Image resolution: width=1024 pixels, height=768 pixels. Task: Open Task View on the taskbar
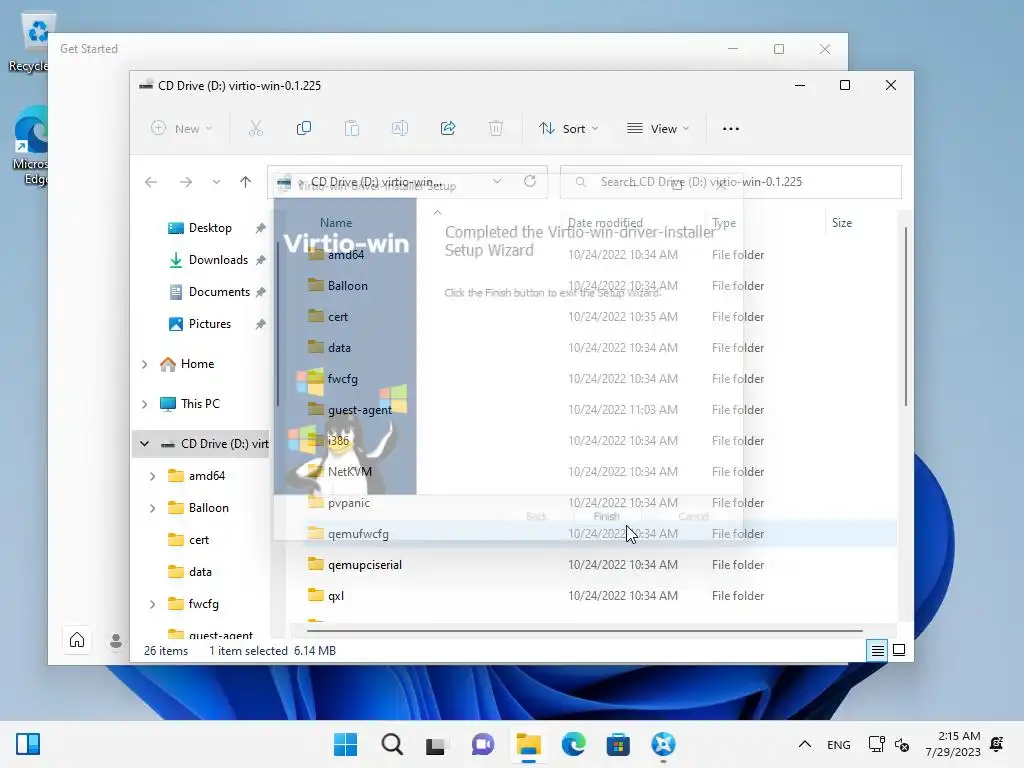(x=436, y=744)
